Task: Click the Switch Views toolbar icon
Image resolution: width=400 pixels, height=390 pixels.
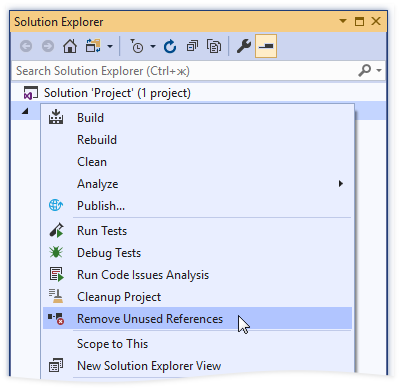Action: tap(93, 46)
